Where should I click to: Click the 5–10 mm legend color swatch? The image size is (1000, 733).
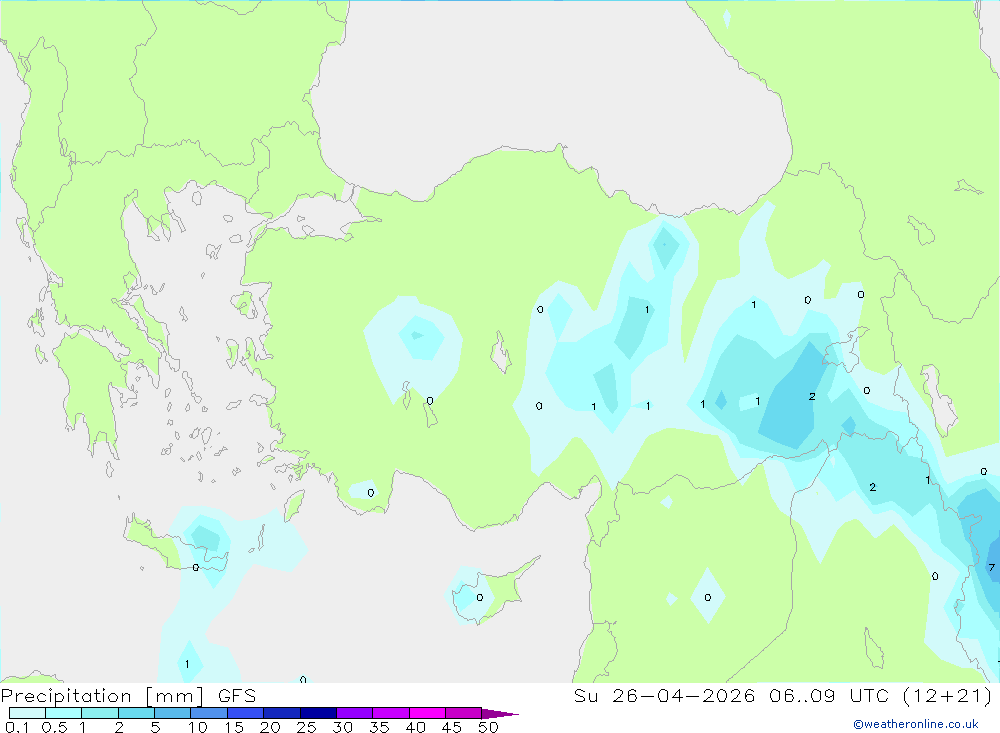[x=172, y=713]
